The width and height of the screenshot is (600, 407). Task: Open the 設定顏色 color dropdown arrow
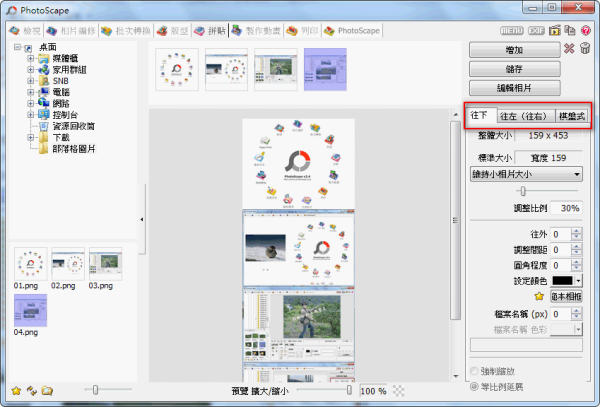(x=579, y=281)
